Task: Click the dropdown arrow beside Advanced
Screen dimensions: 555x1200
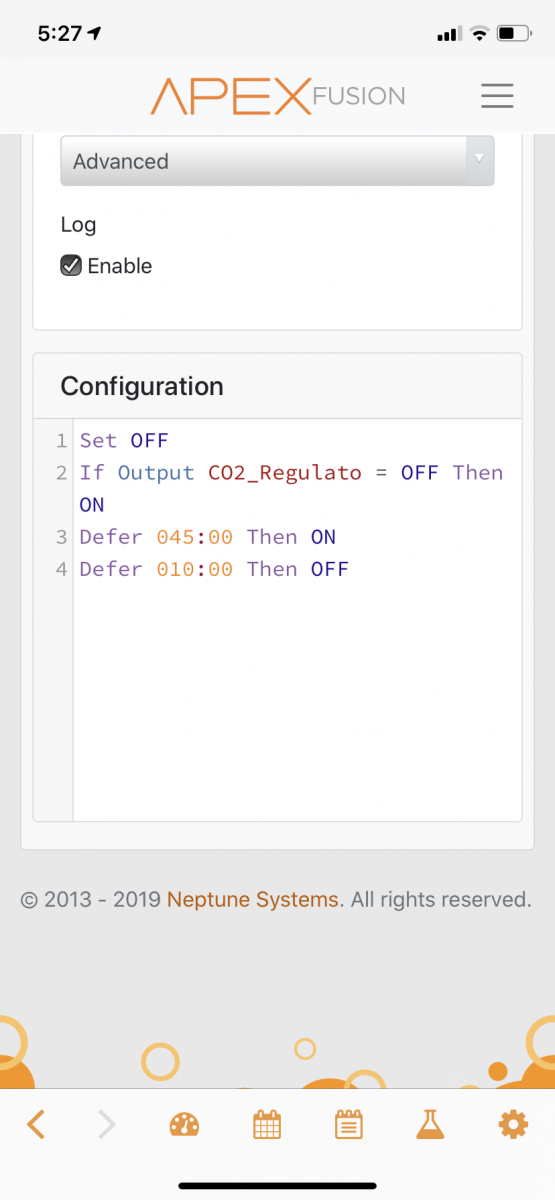Action: click(x=479, y=159)
